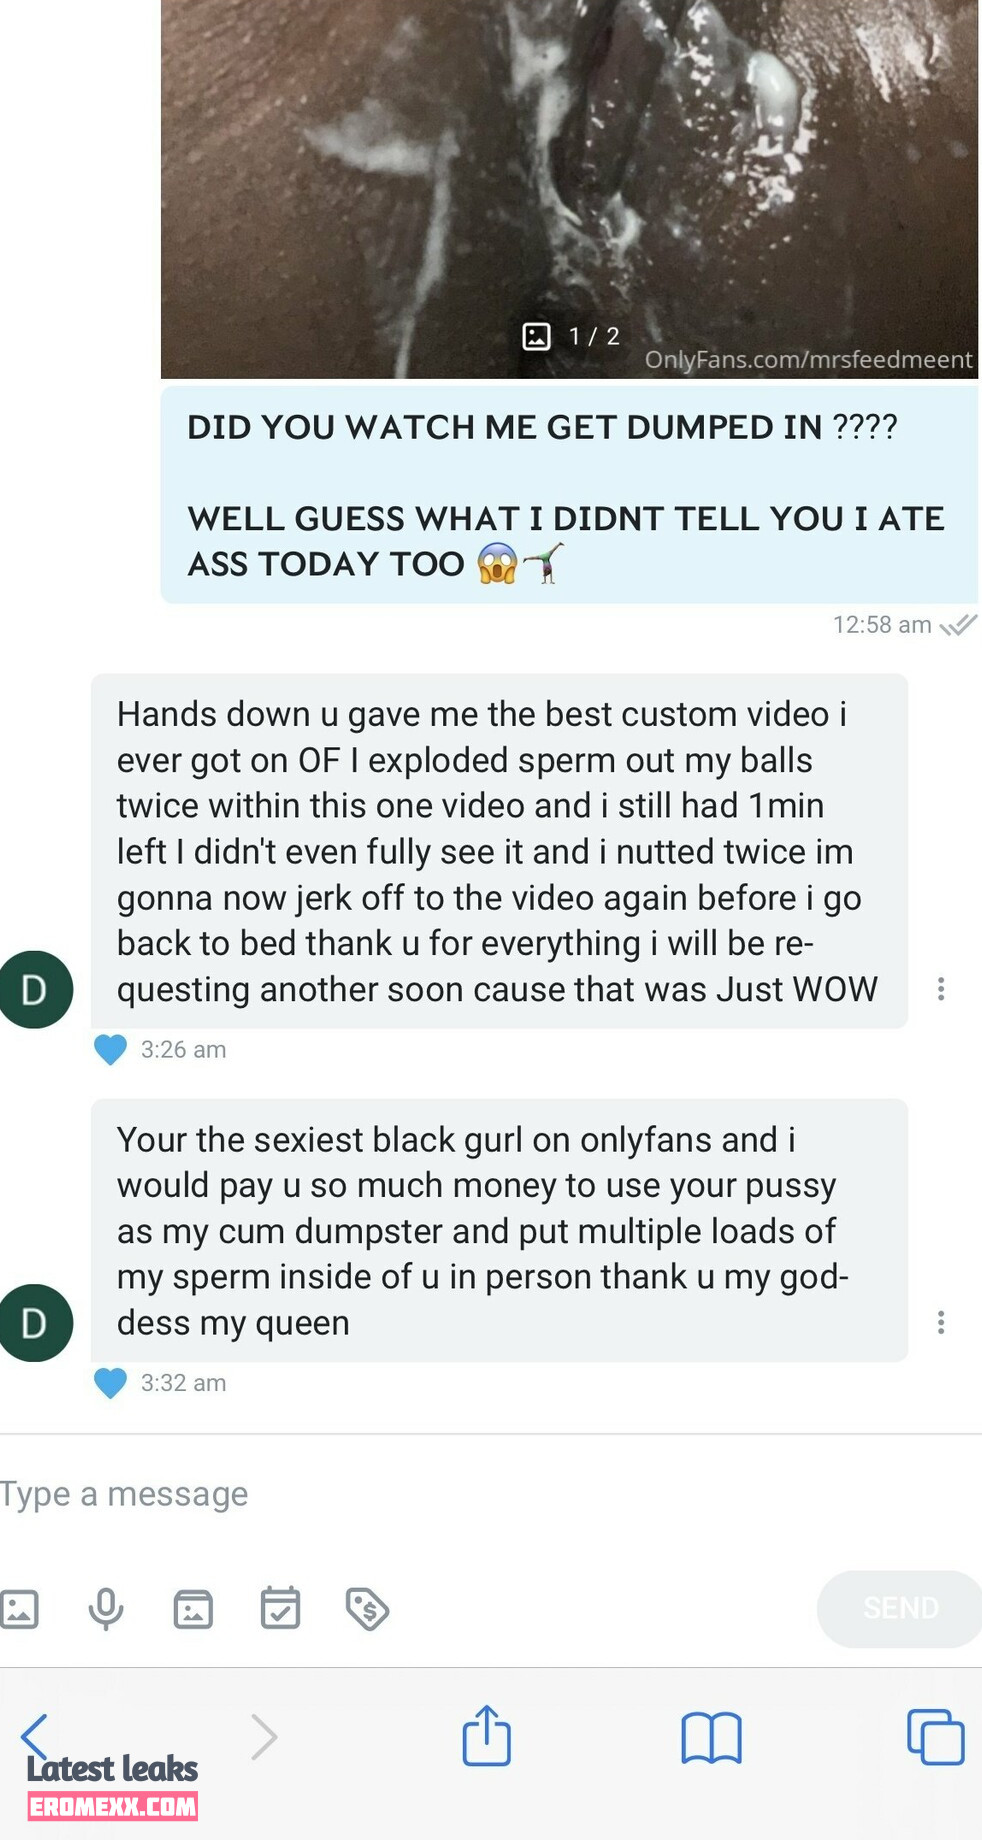Show open tabs in Safari
This screenshot has height=1840, width=982.
pyautogui.click(x=935, y=1737)
